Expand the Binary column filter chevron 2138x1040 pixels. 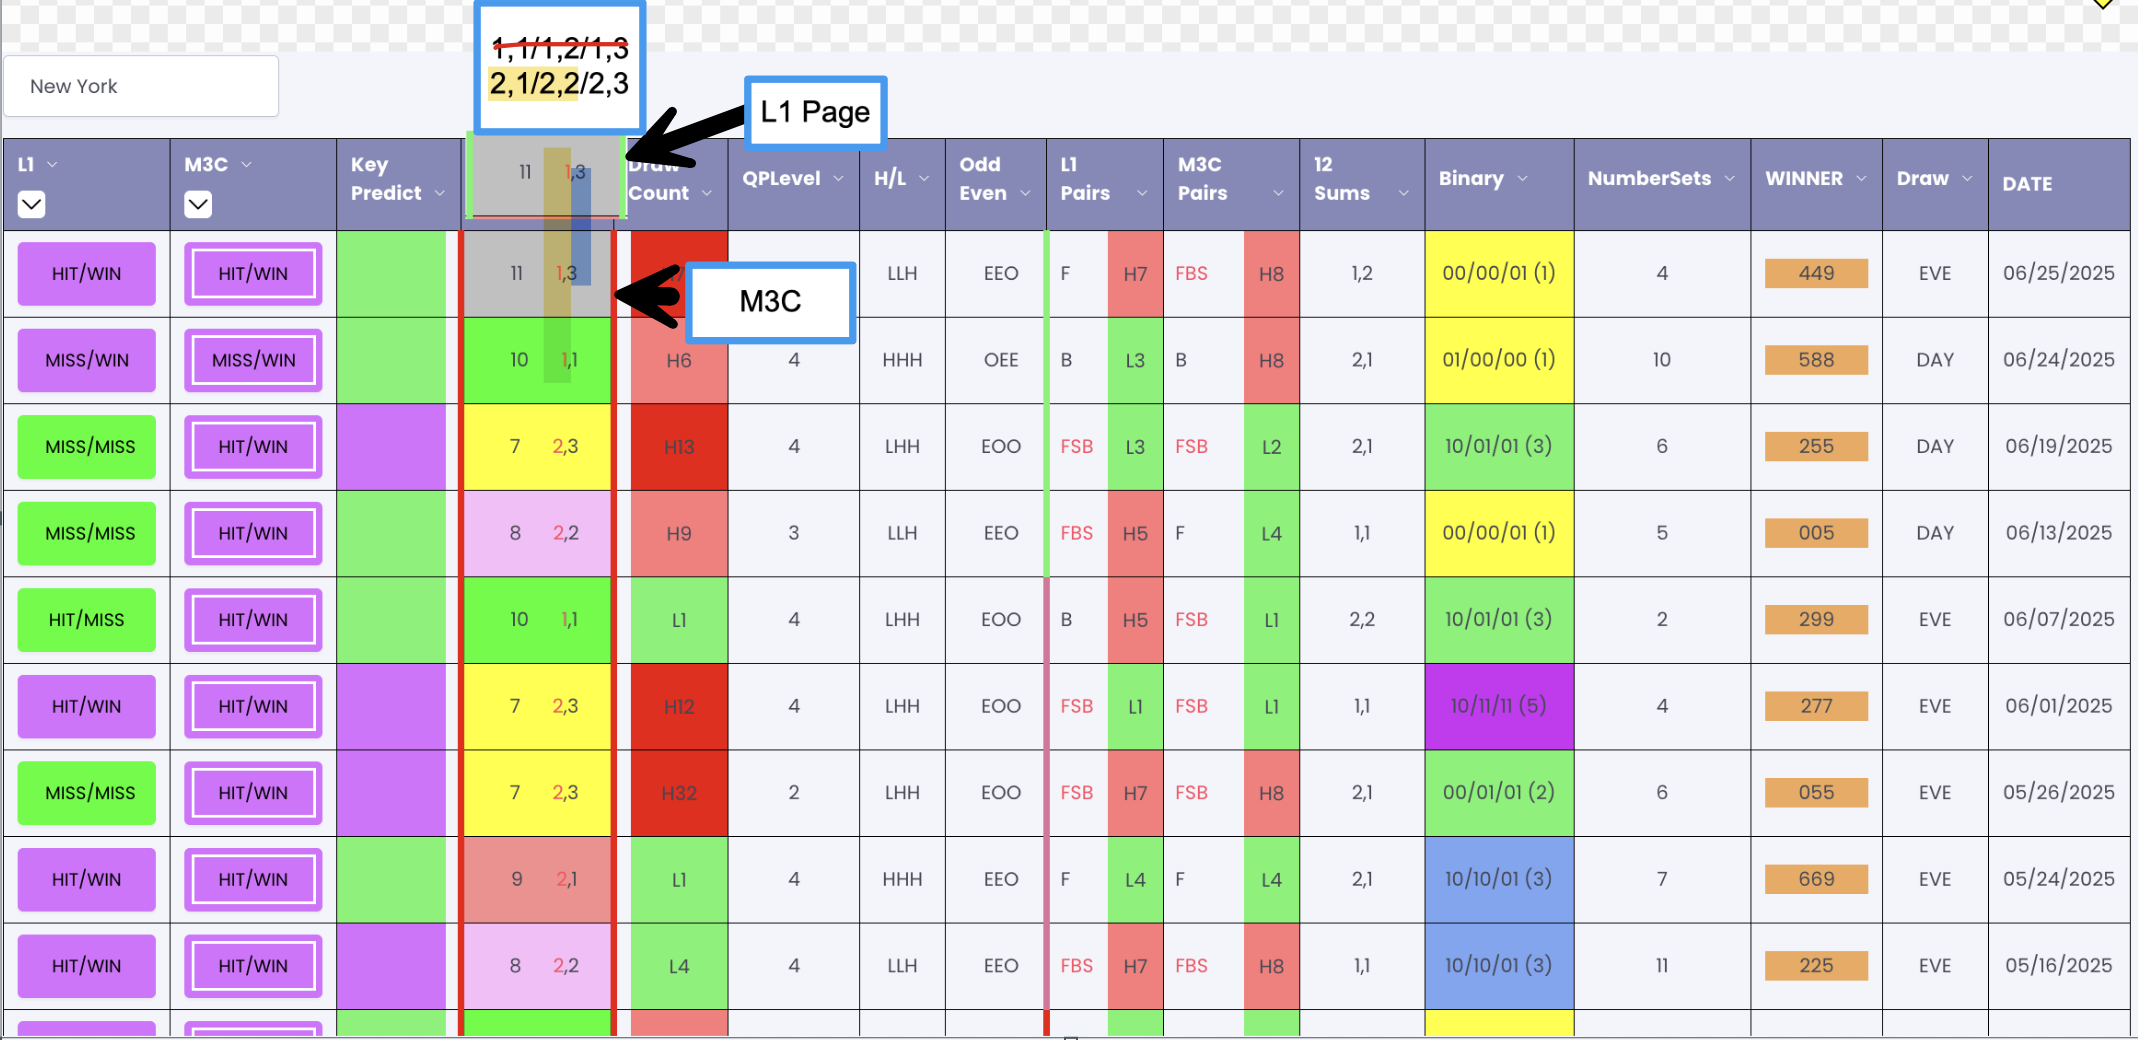(1522, 179)
